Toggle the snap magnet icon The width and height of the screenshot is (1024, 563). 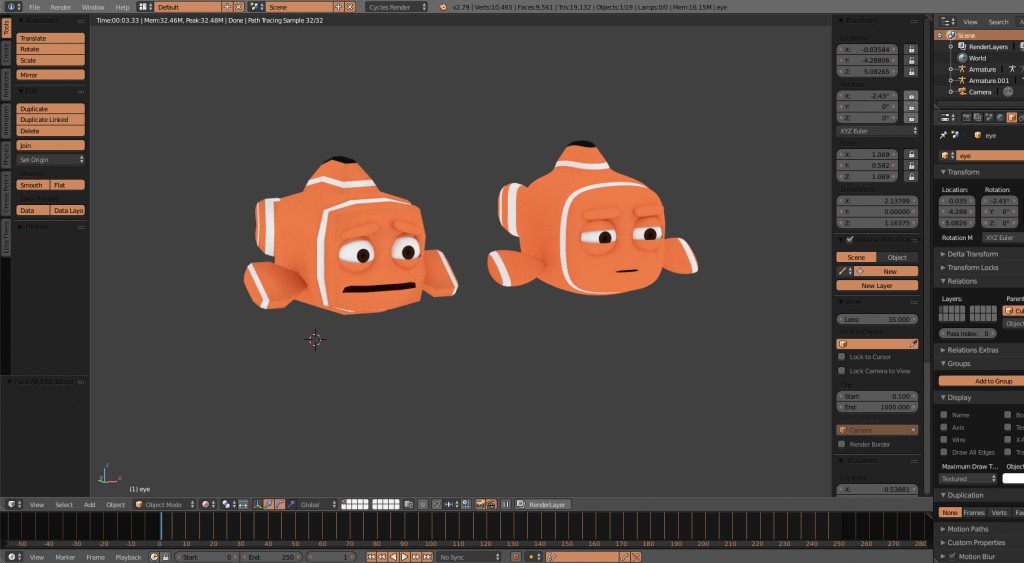(437, 504)
